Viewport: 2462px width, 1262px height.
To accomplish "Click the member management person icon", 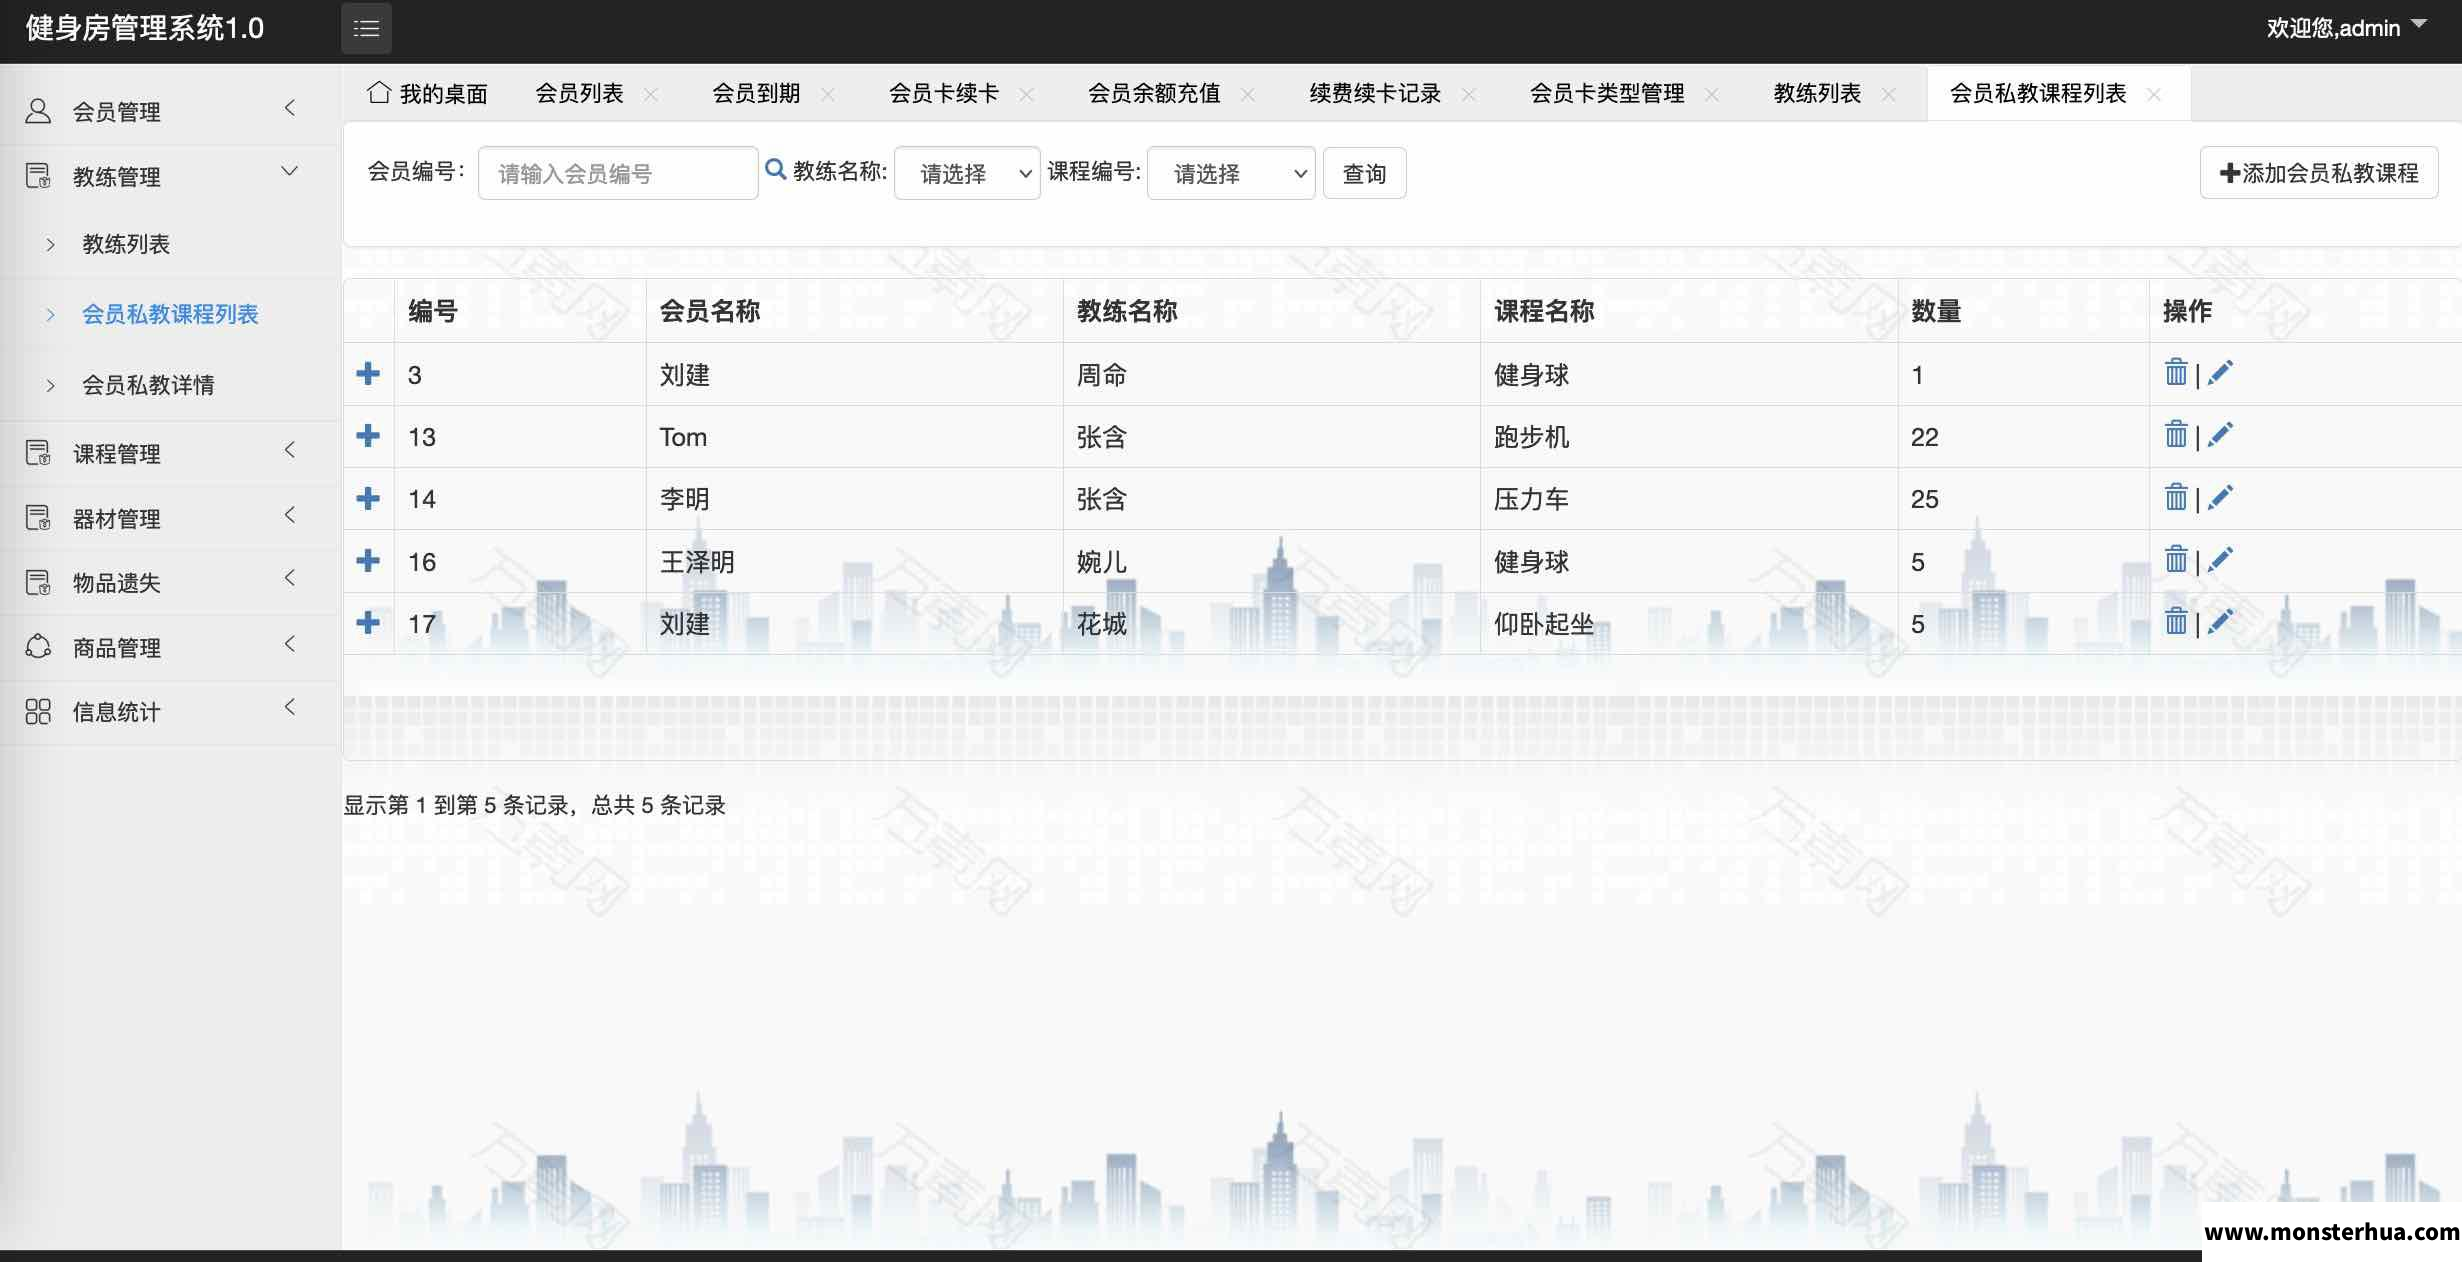I will point(38,111).
